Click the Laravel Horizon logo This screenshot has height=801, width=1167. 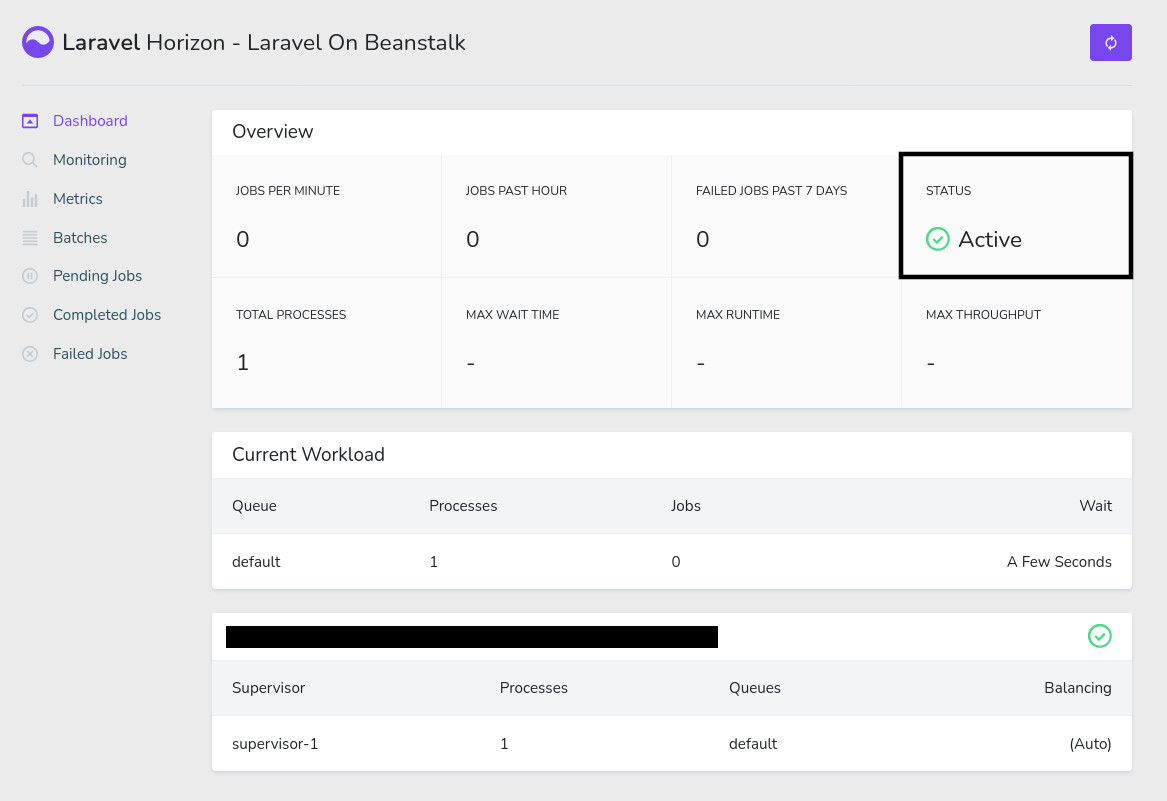click(37, 42)
